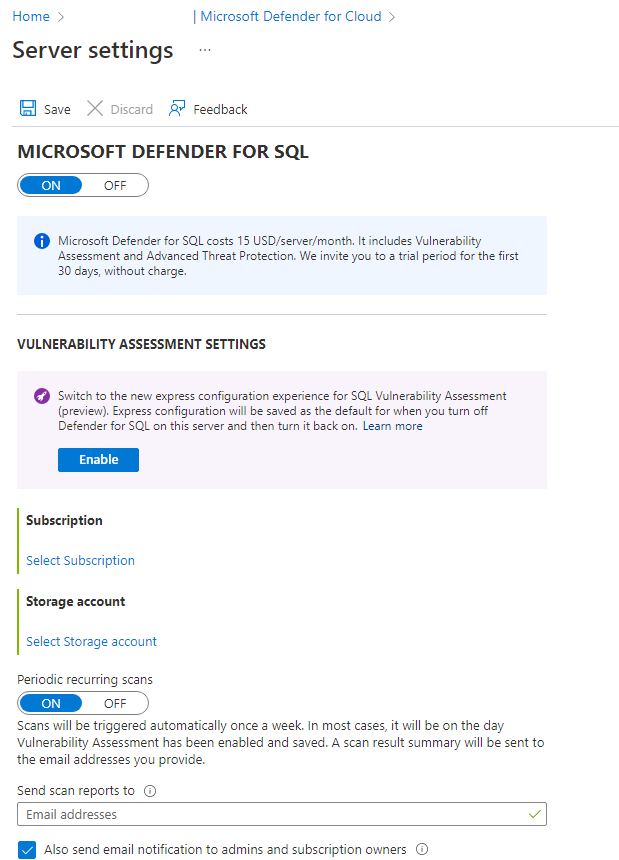619x860 pixels.
Task: Select ON in Defender for SQL switch
Action: [50, 185]
